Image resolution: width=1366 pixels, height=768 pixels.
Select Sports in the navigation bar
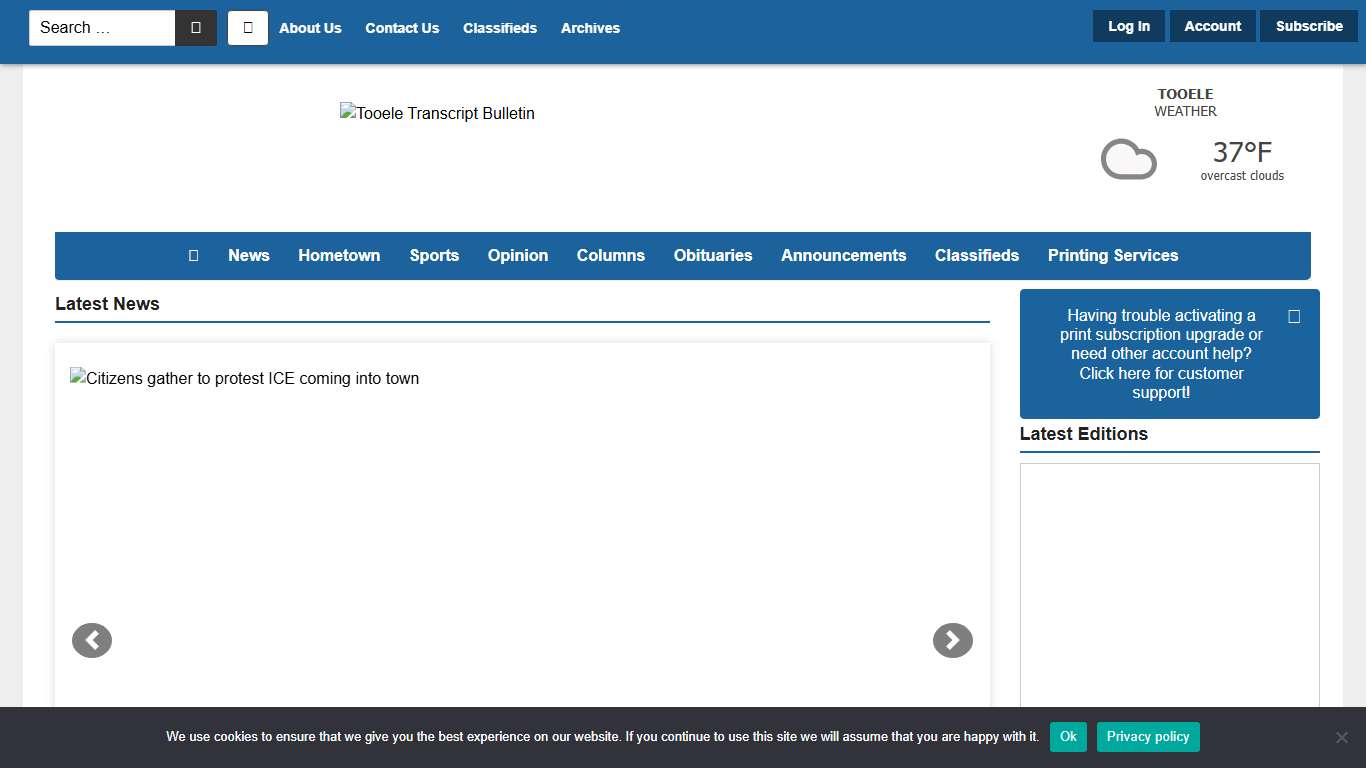point(434,256)
